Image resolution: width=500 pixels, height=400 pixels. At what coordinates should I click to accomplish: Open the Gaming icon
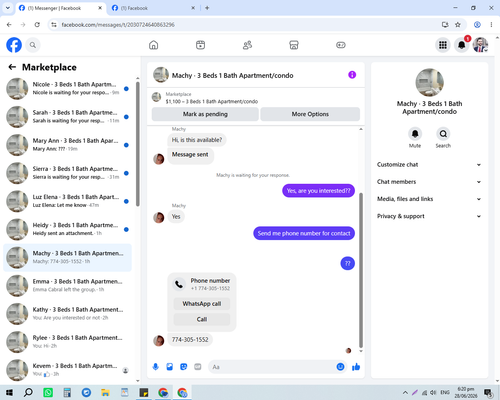pos(341,45)
